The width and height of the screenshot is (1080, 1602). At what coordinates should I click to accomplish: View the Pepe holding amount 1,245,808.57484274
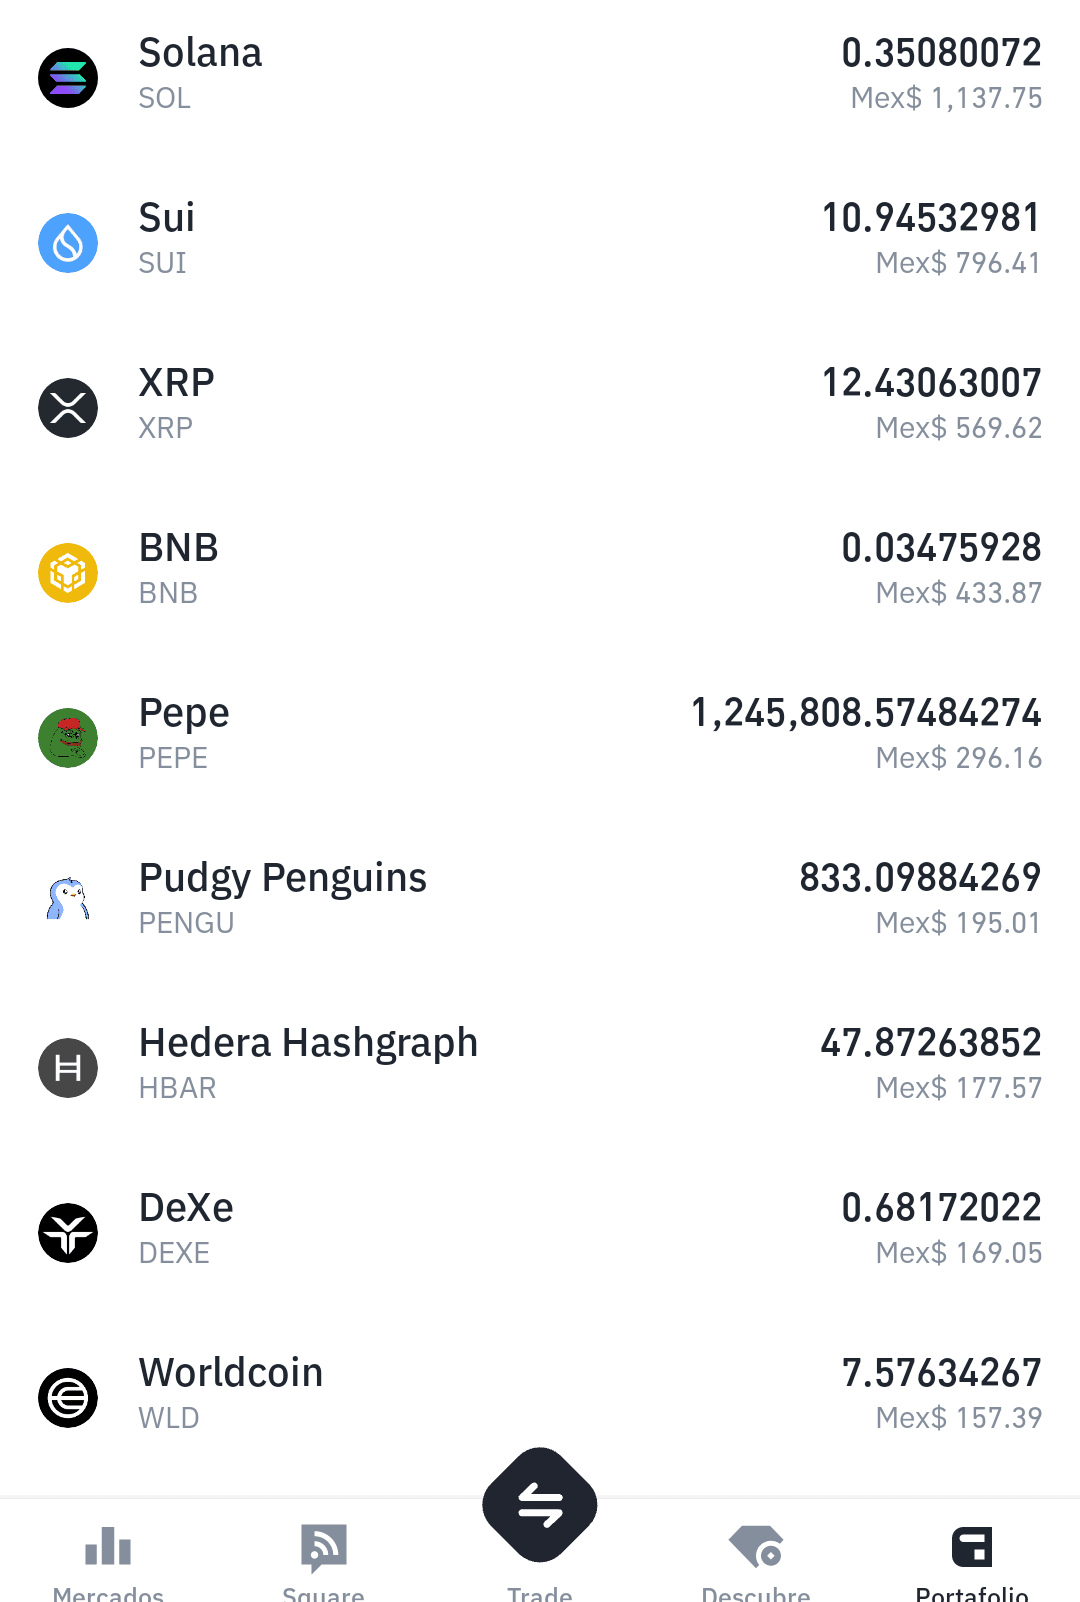pyautogui.click(x=866, y=714)
